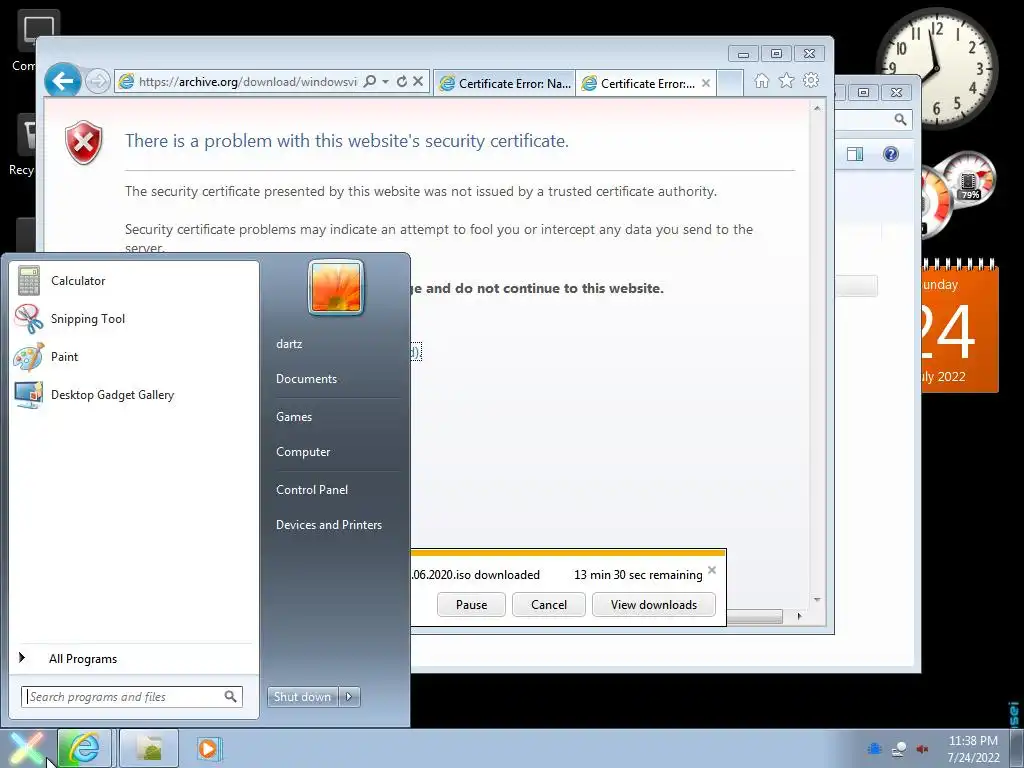Screen dimensions: 1024x768
Task: Click scroll up arrow in IE page
Action: [817, 108]
